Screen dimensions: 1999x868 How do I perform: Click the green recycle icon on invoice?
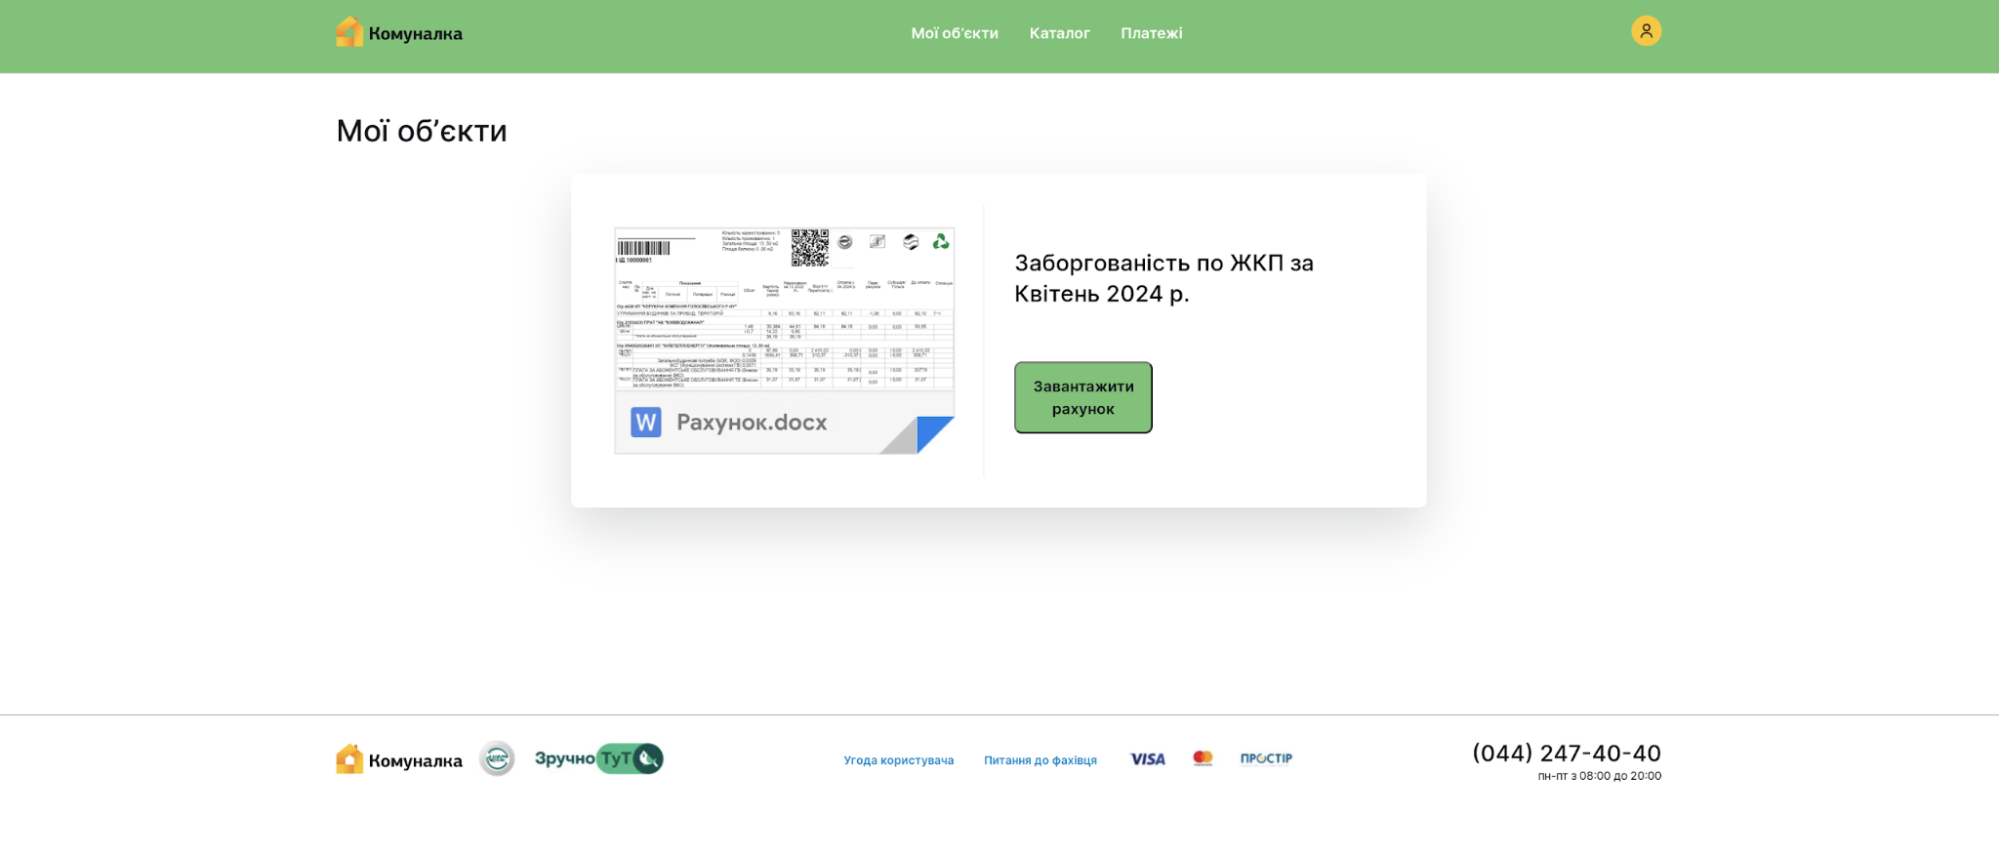pyautogui.click(x=940, y=242)
